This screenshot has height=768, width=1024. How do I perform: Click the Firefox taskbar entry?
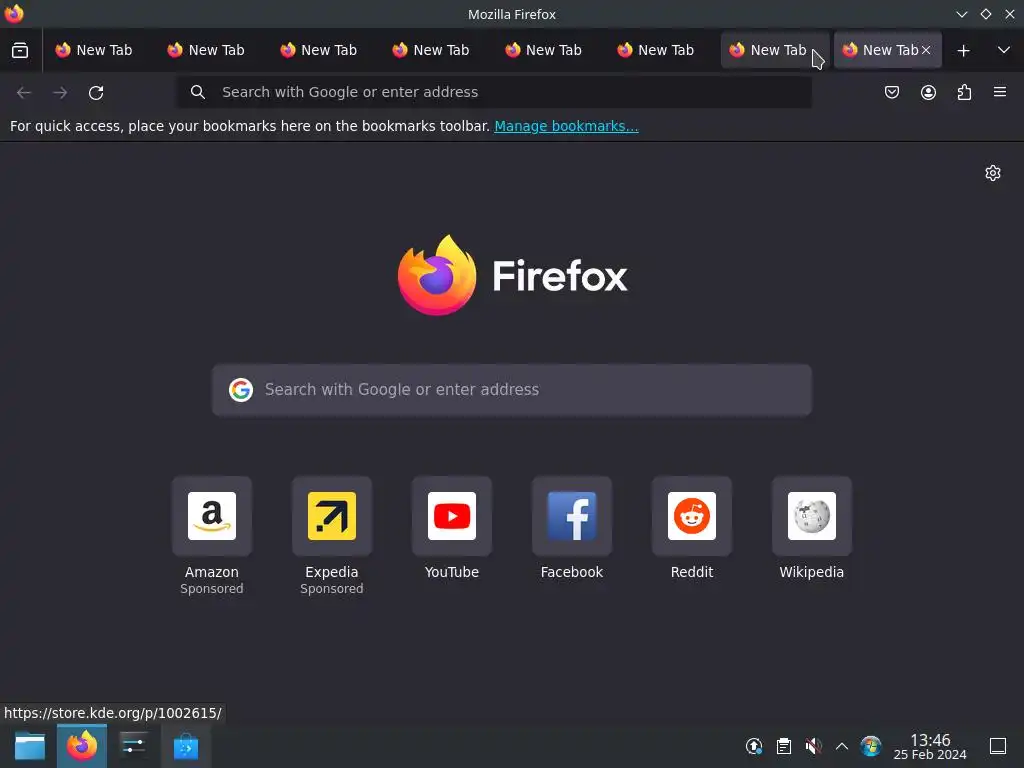pos(82,746)
